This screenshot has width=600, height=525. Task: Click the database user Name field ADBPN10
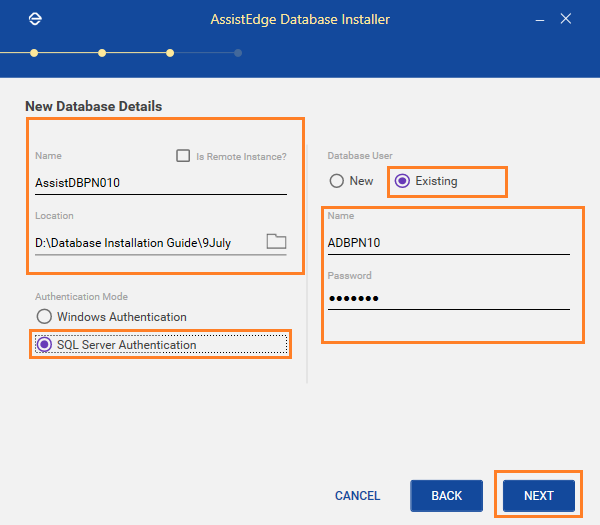click(x=448, y=243)
